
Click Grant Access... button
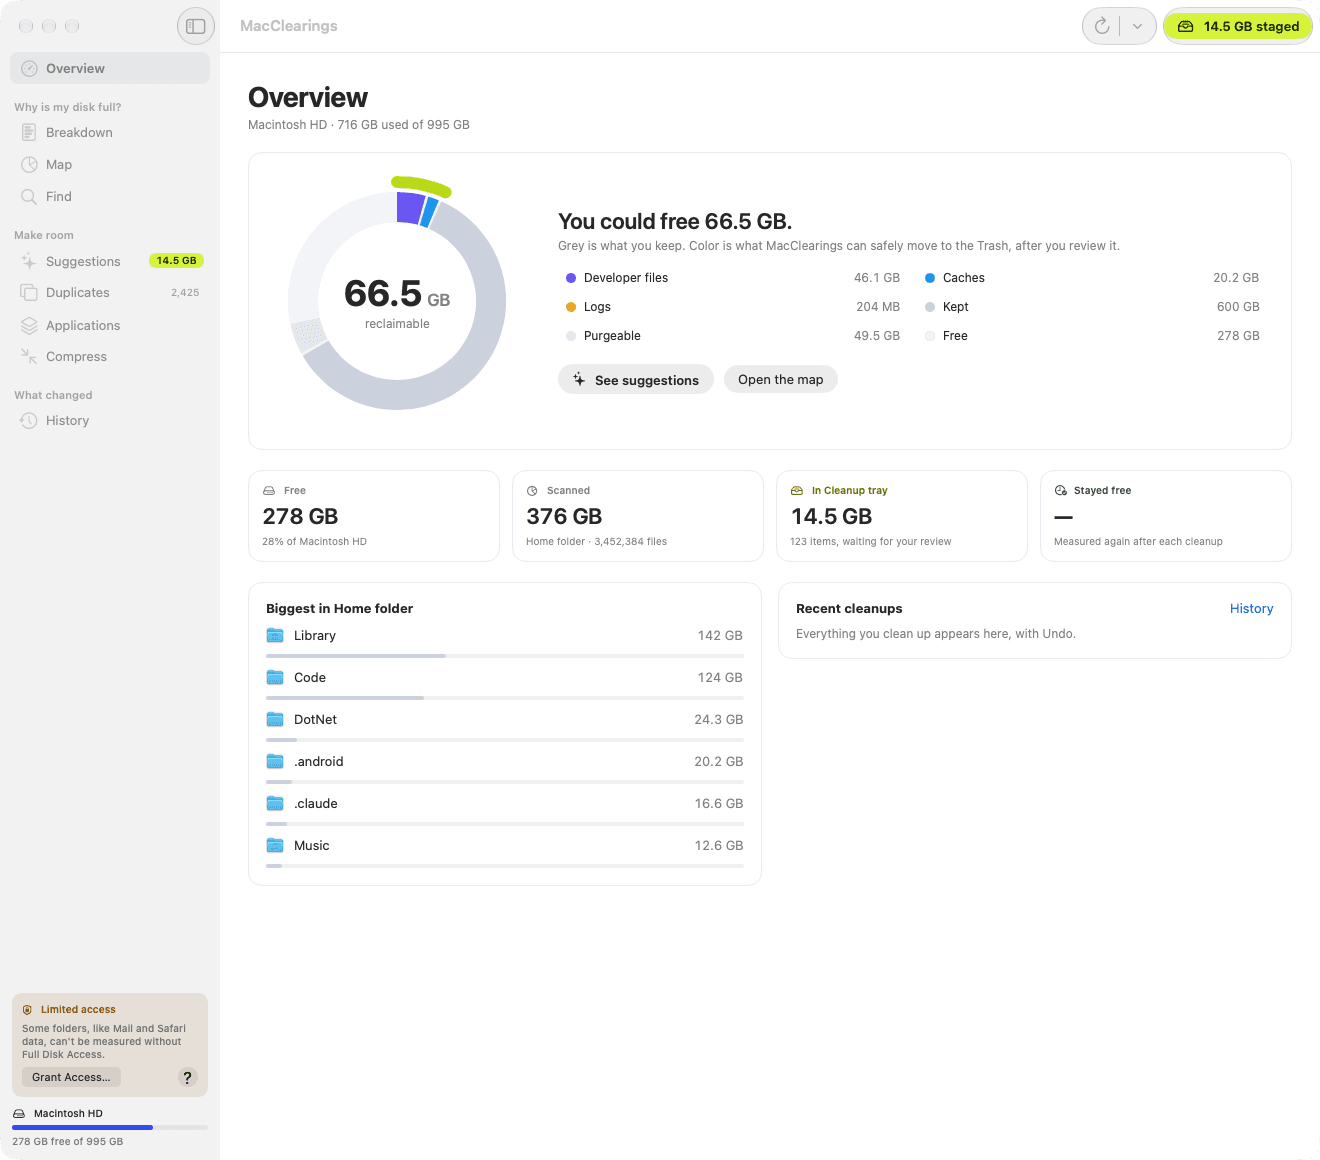(x=71, y=1077)
